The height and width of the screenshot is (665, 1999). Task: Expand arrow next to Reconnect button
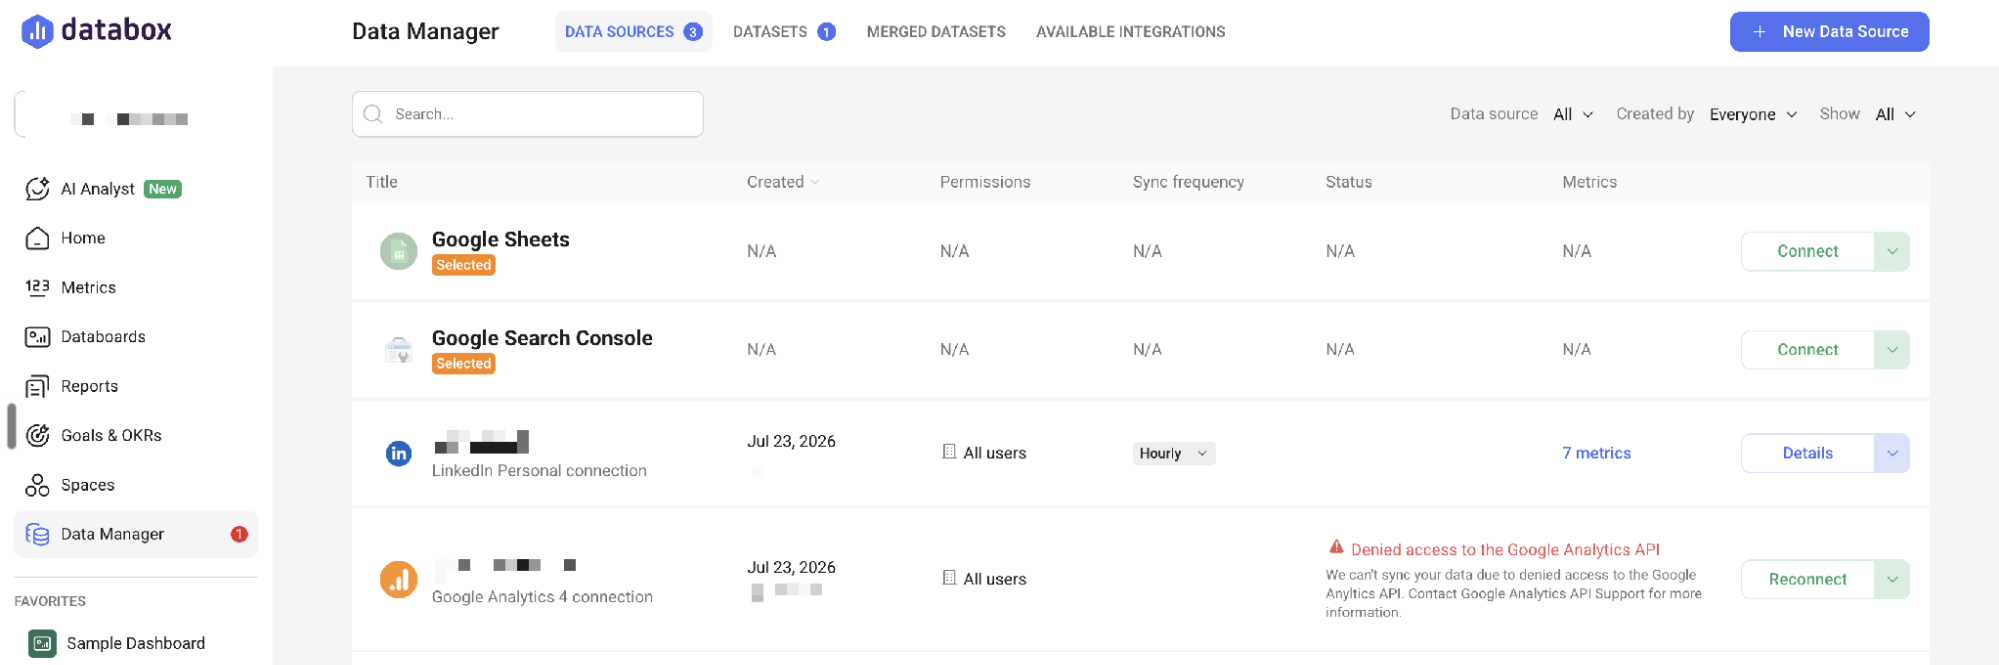(1892, 579)
